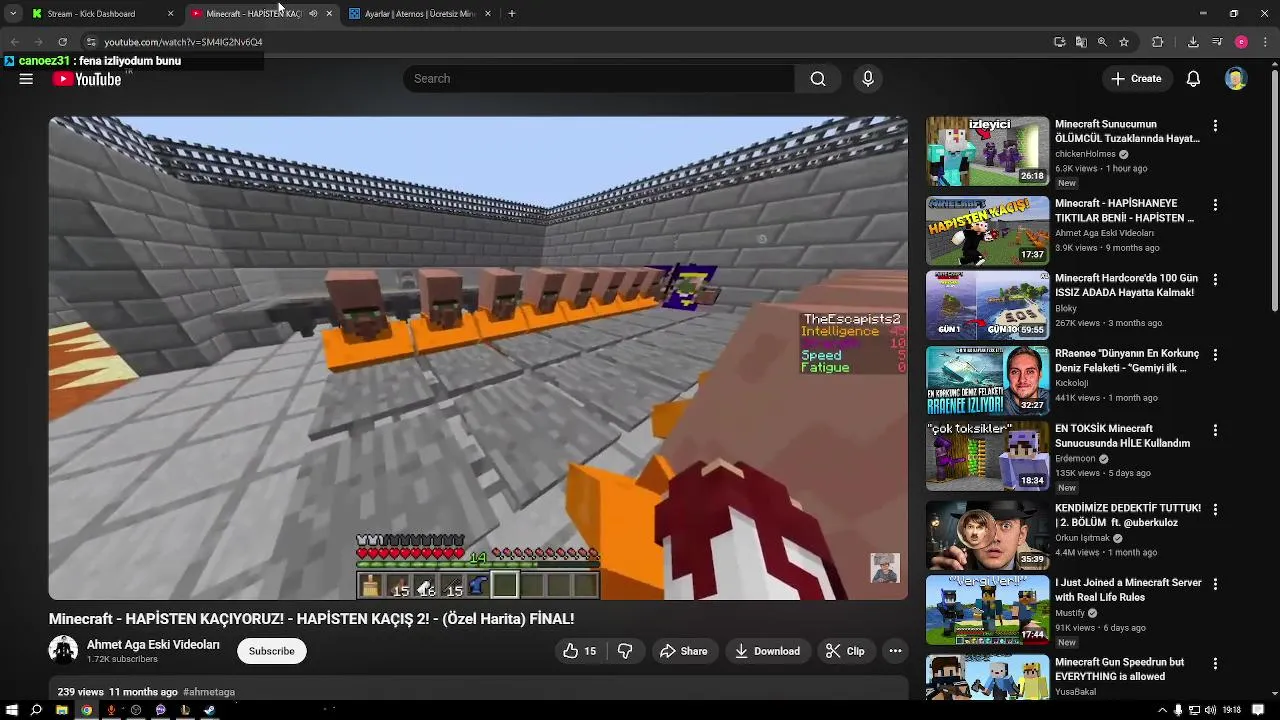This screenshot has width=1280, height=720.
Task: Click channel watermark in video corner
Action: [x=885, y=568]
